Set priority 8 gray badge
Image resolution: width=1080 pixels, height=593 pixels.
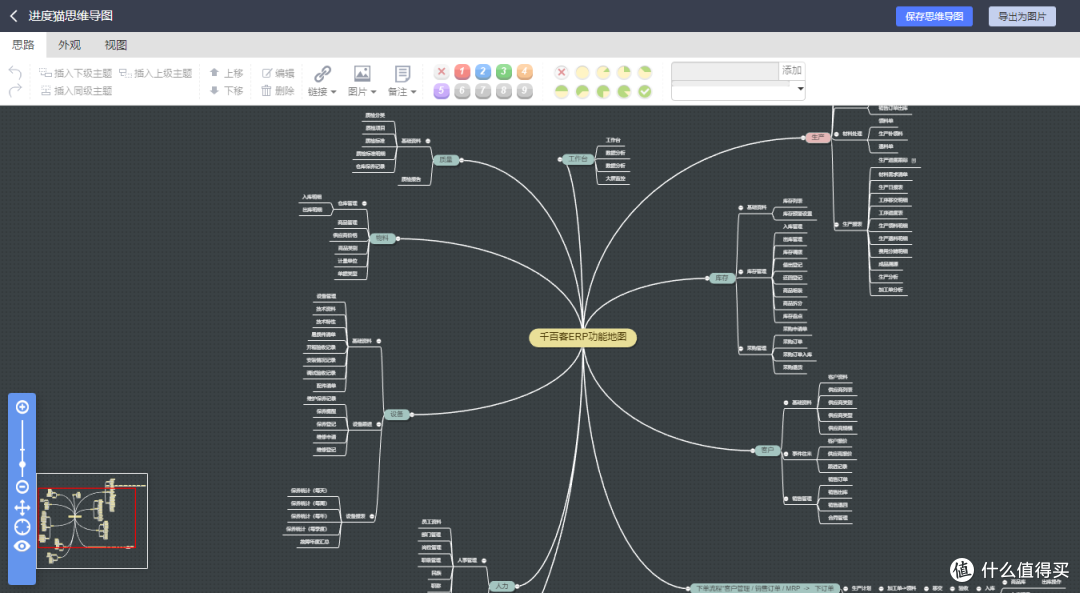503,91
